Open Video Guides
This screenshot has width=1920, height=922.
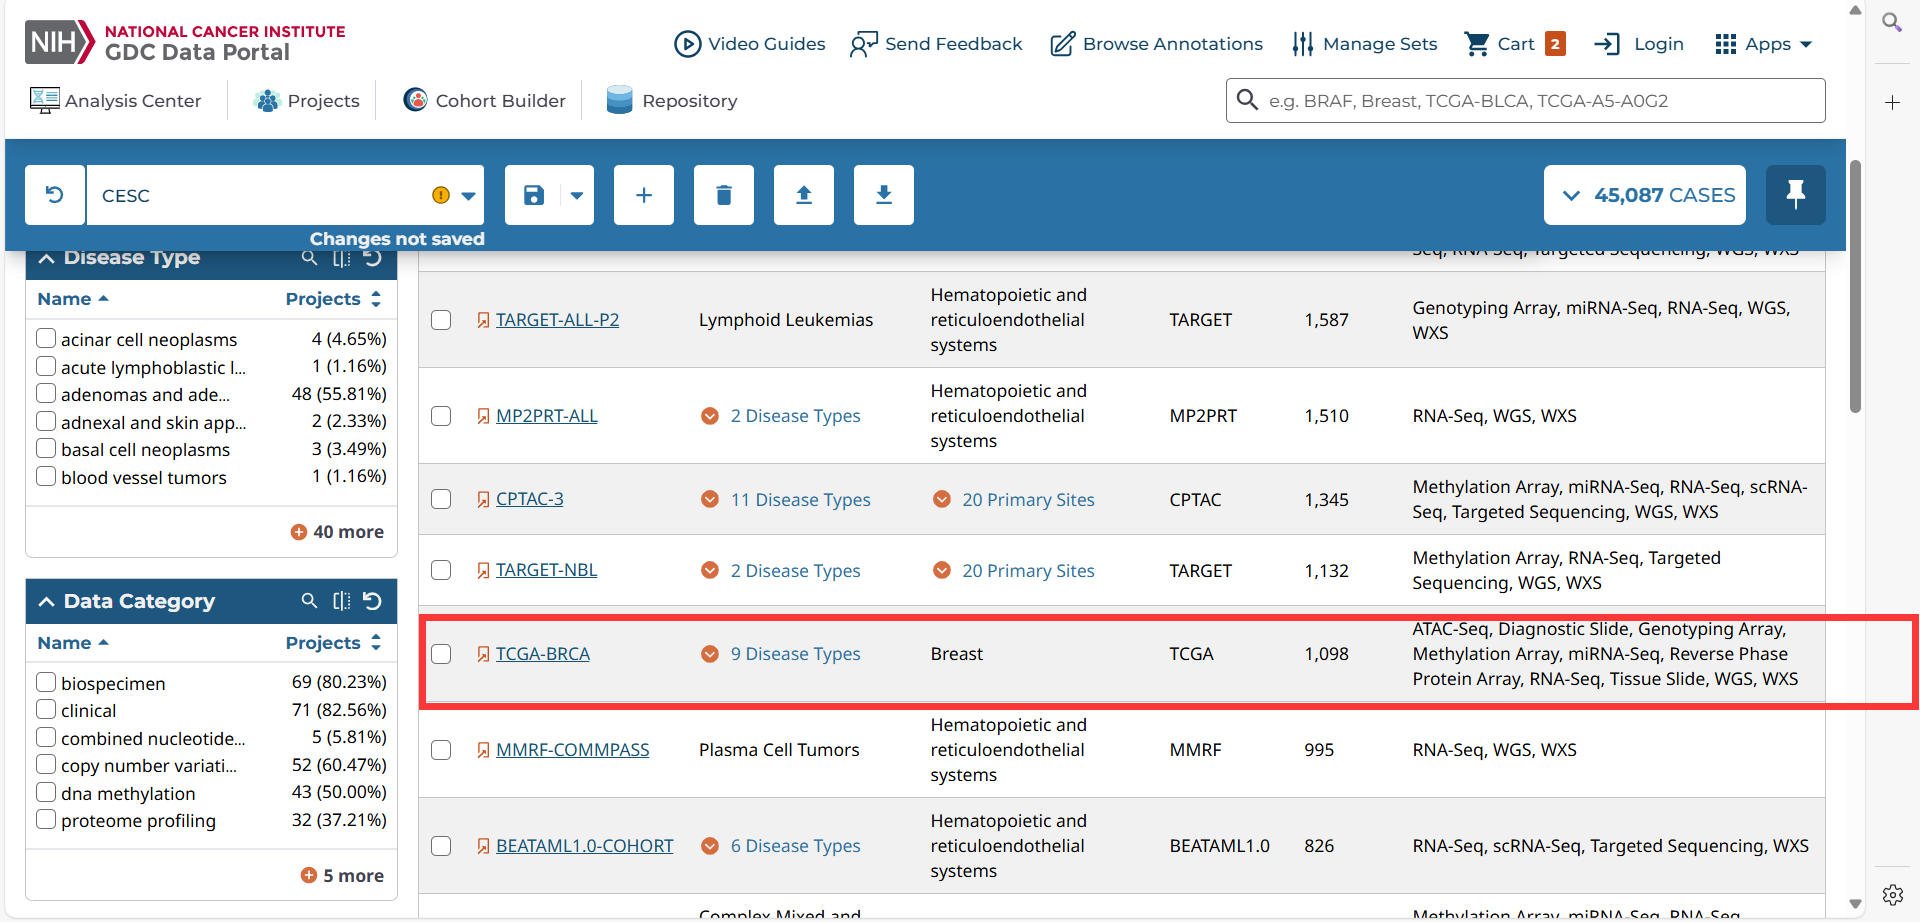[x=750, y=44]
